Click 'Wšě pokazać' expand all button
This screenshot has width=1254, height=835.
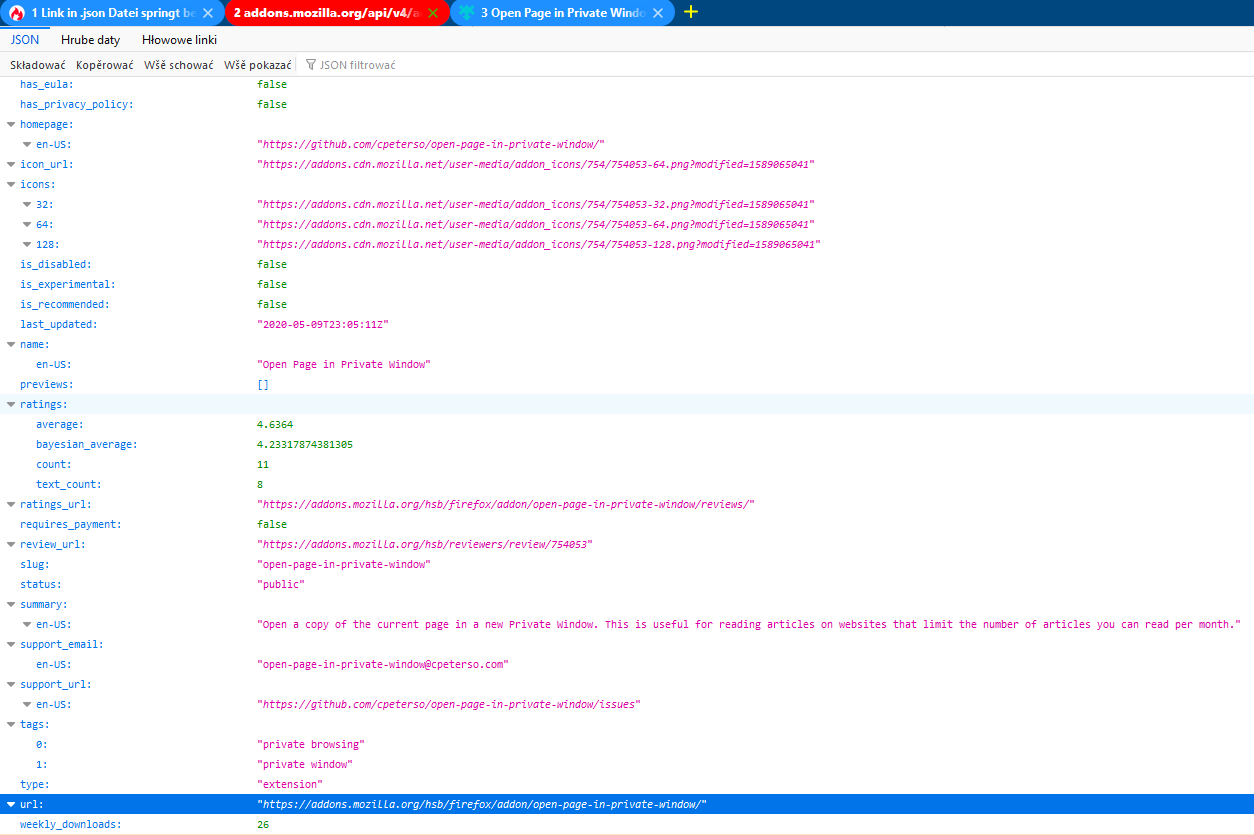257,65
